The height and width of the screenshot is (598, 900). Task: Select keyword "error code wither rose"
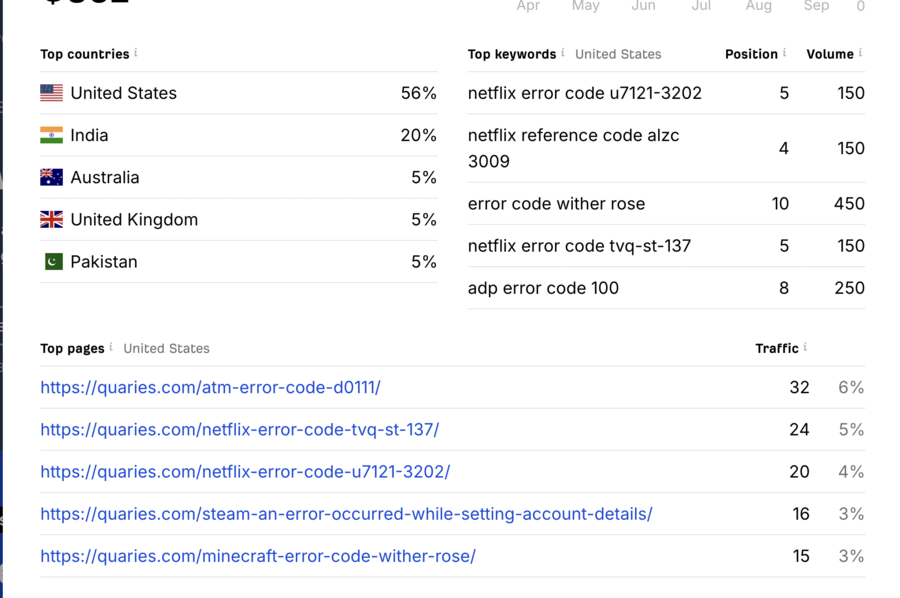[x=556, y=203]
